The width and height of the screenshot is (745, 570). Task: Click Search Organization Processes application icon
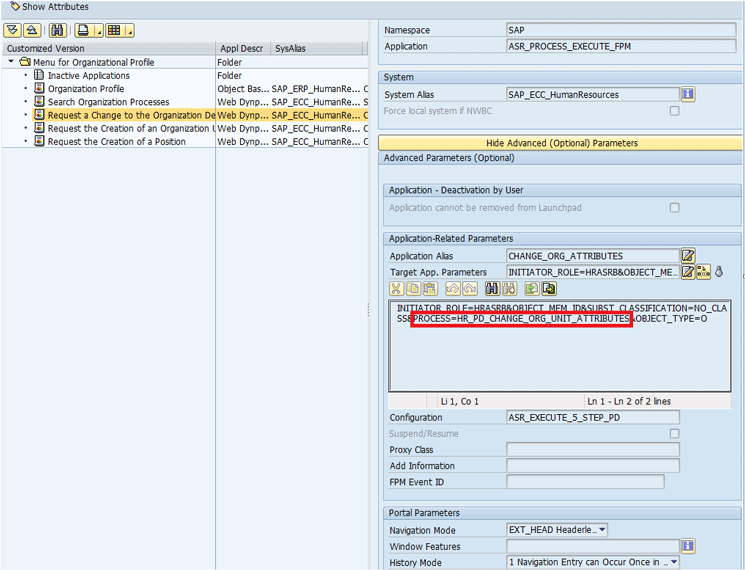[39, 101]
